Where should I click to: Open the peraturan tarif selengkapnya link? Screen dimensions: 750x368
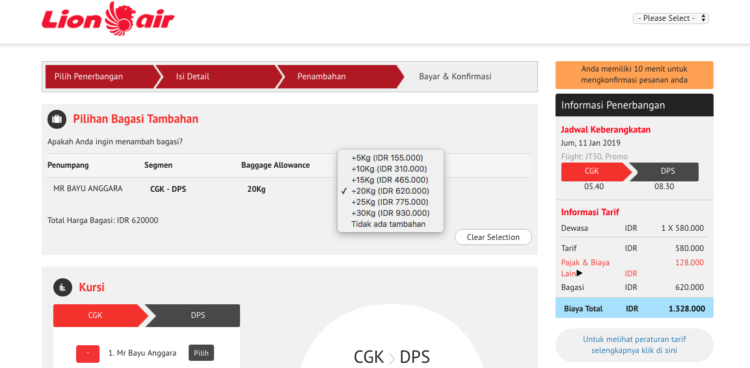[x=634, y=345]
